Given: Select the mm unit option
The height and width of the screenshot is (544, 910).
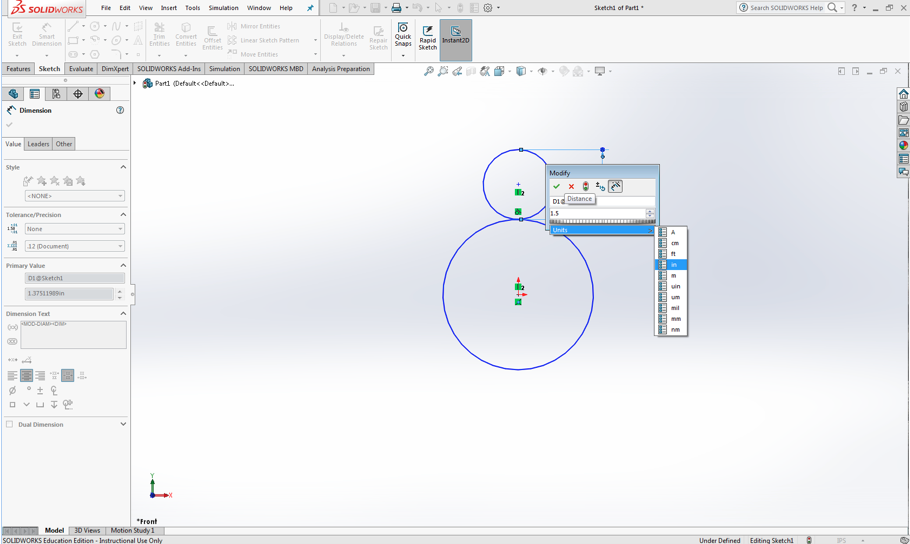Looking at the screenshot, I should 676,319.
